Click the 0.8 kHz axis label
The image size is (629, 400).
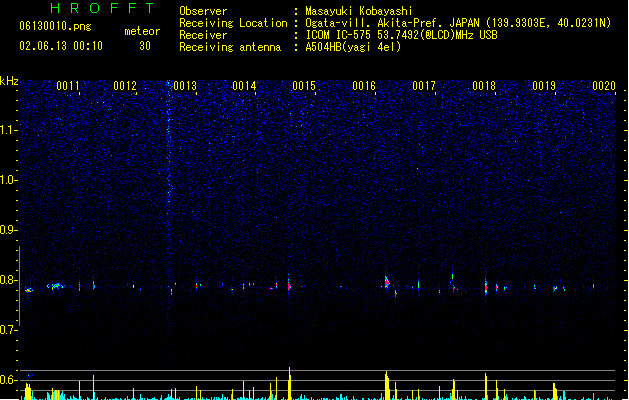[8, 280]
